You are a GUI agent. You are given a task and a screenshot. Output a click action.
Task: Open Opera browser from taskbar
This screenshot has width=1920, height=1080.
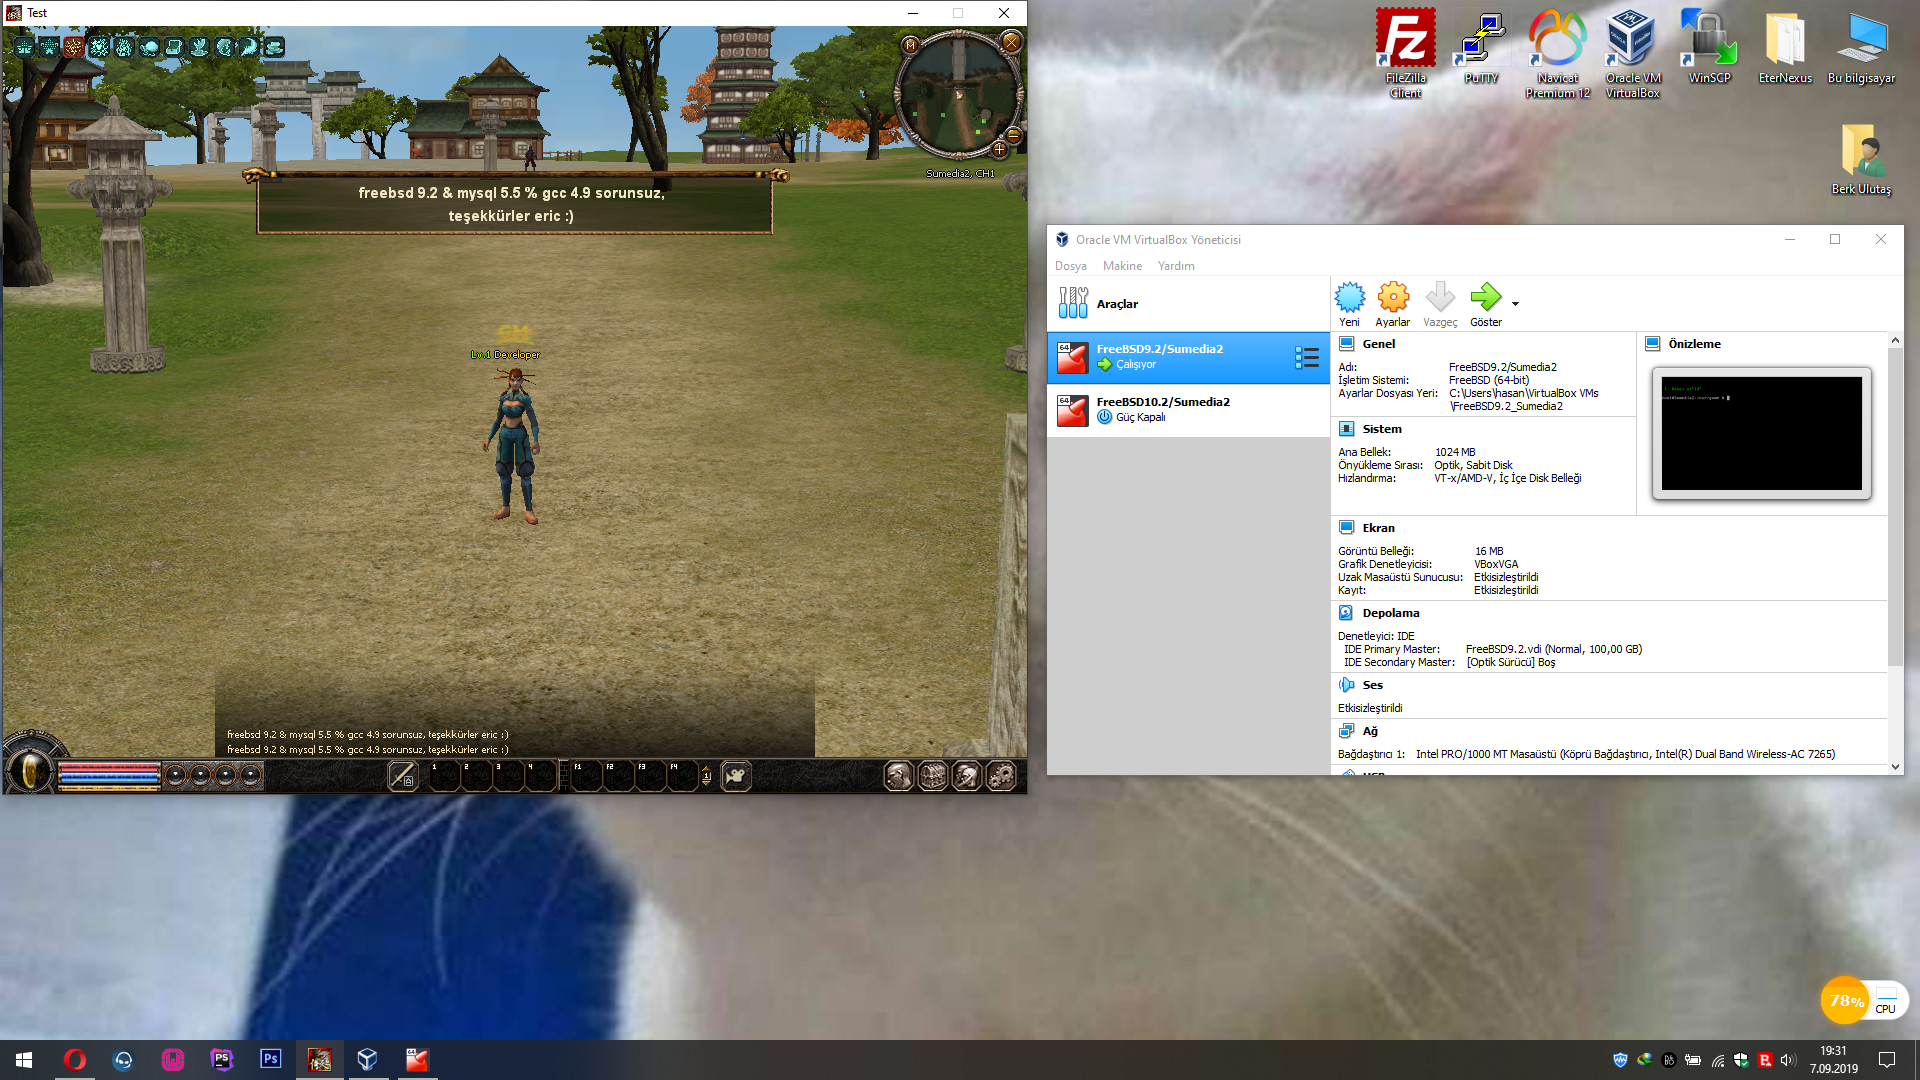pyautogui.click(x=74, y=1060)
